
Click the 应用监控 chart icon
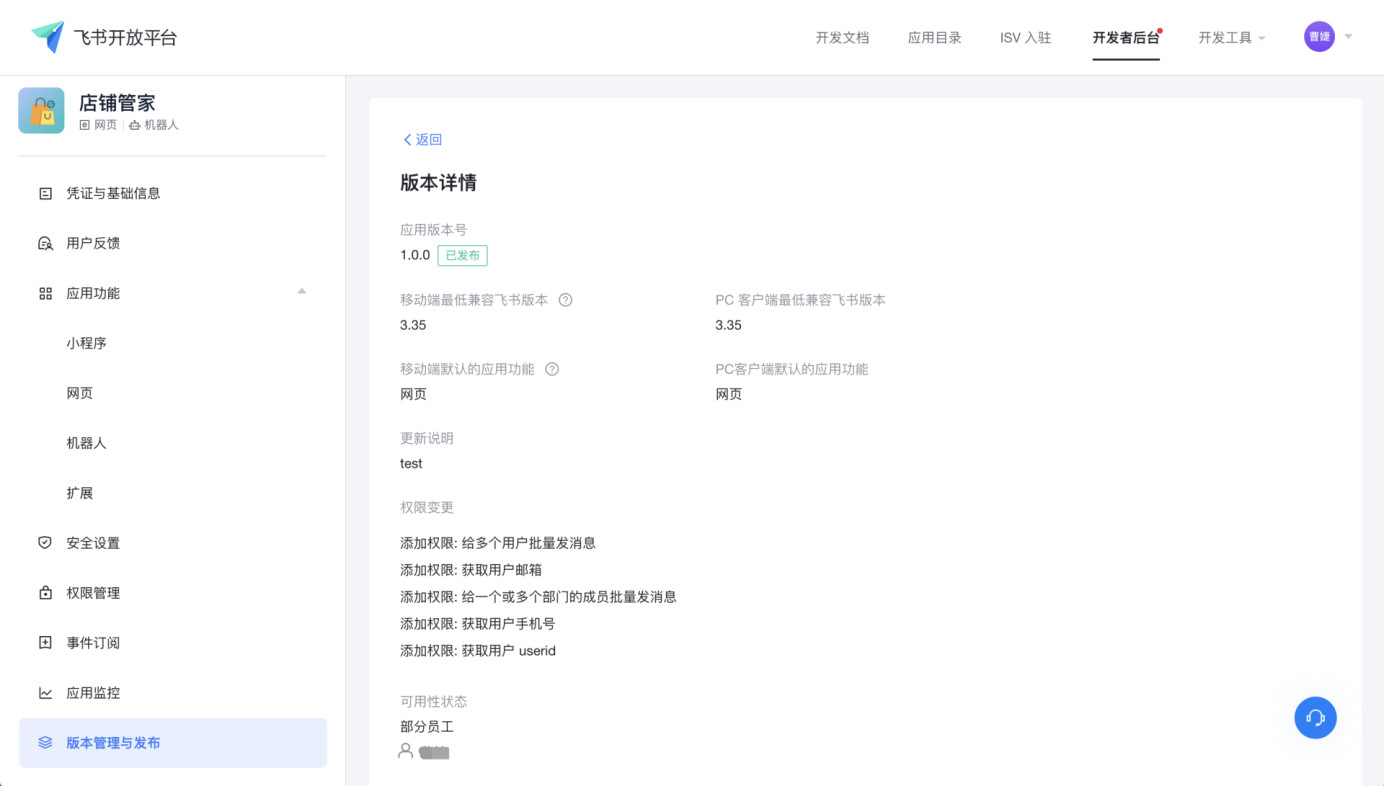(45, 693)
